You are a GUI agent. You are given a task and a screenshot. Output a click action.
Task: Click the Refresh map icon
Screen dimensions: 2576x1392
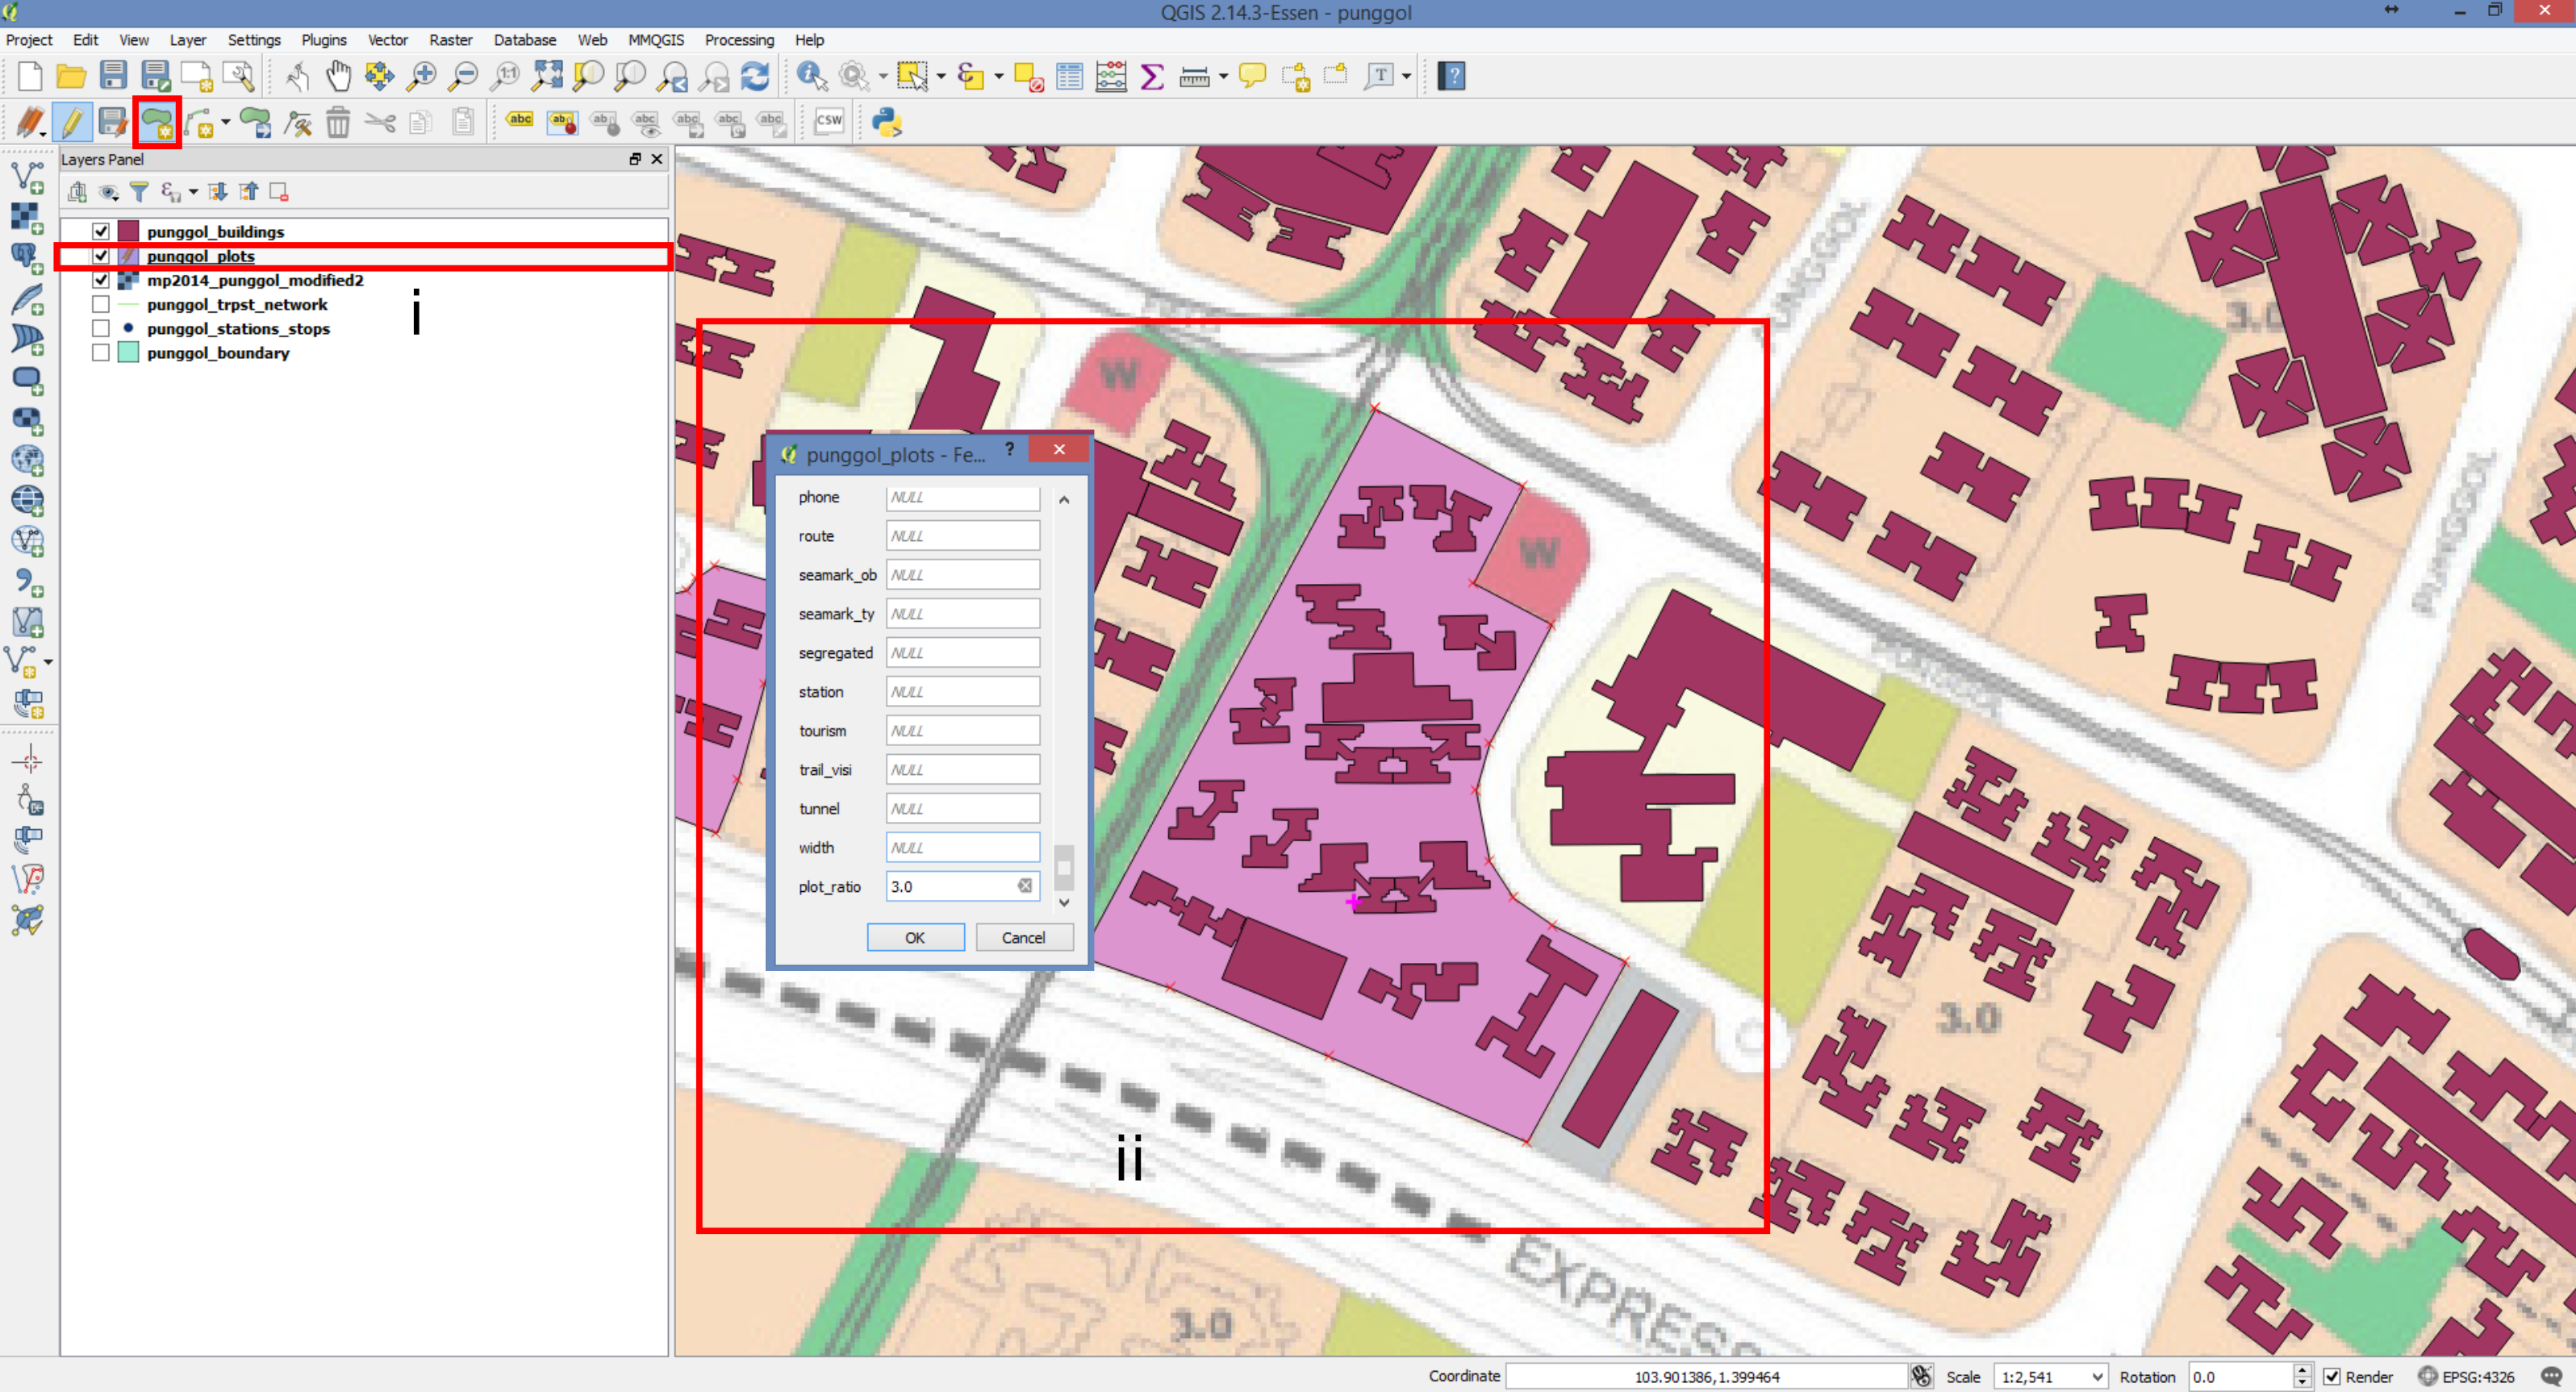(x=755, y=76)
